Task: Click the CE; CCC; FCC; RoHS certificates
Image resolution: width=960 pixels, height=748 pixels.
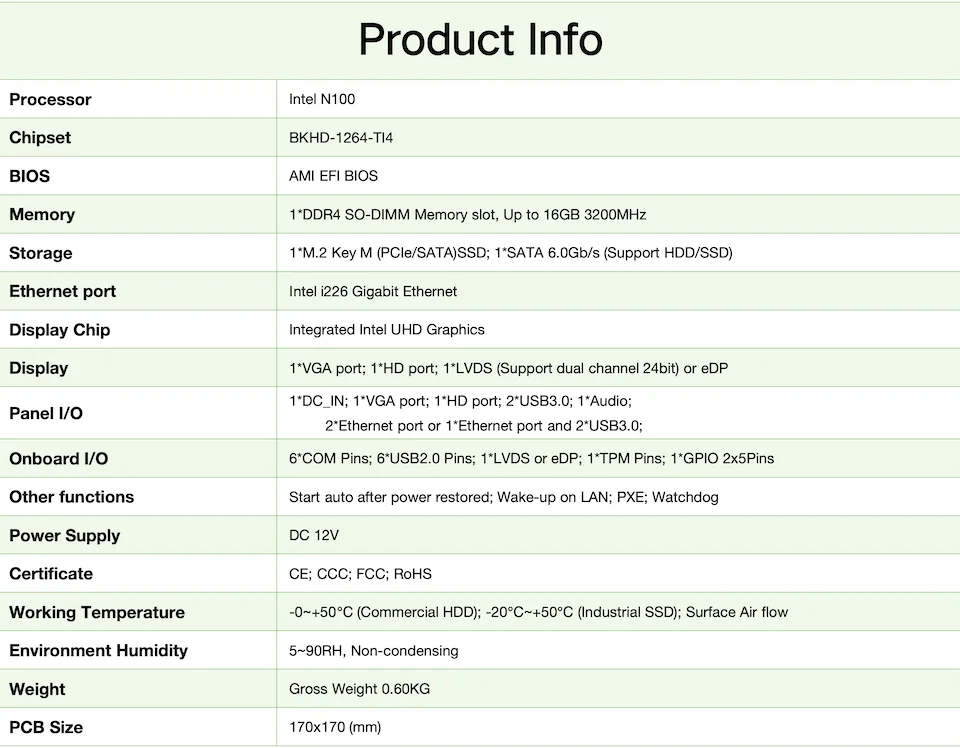Action: (x=360, y=574)
